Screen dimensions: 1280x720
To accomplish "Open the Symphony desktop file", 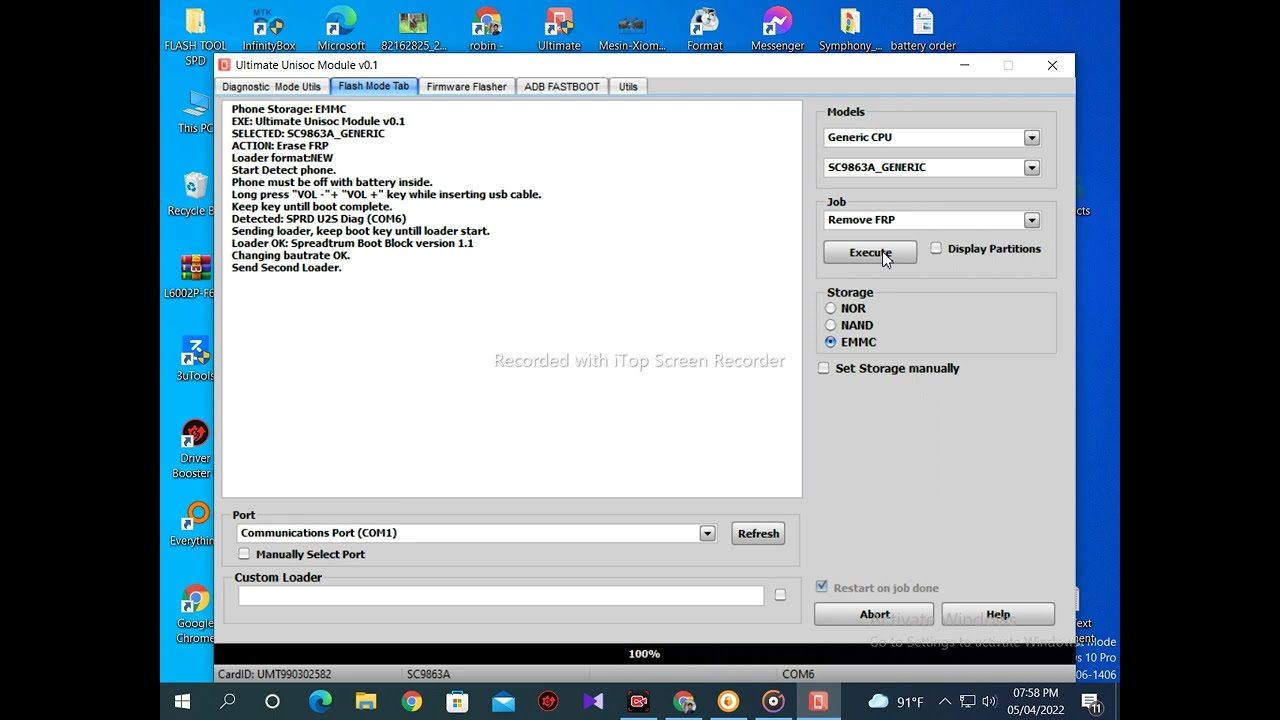I will [x=850, y=30].
